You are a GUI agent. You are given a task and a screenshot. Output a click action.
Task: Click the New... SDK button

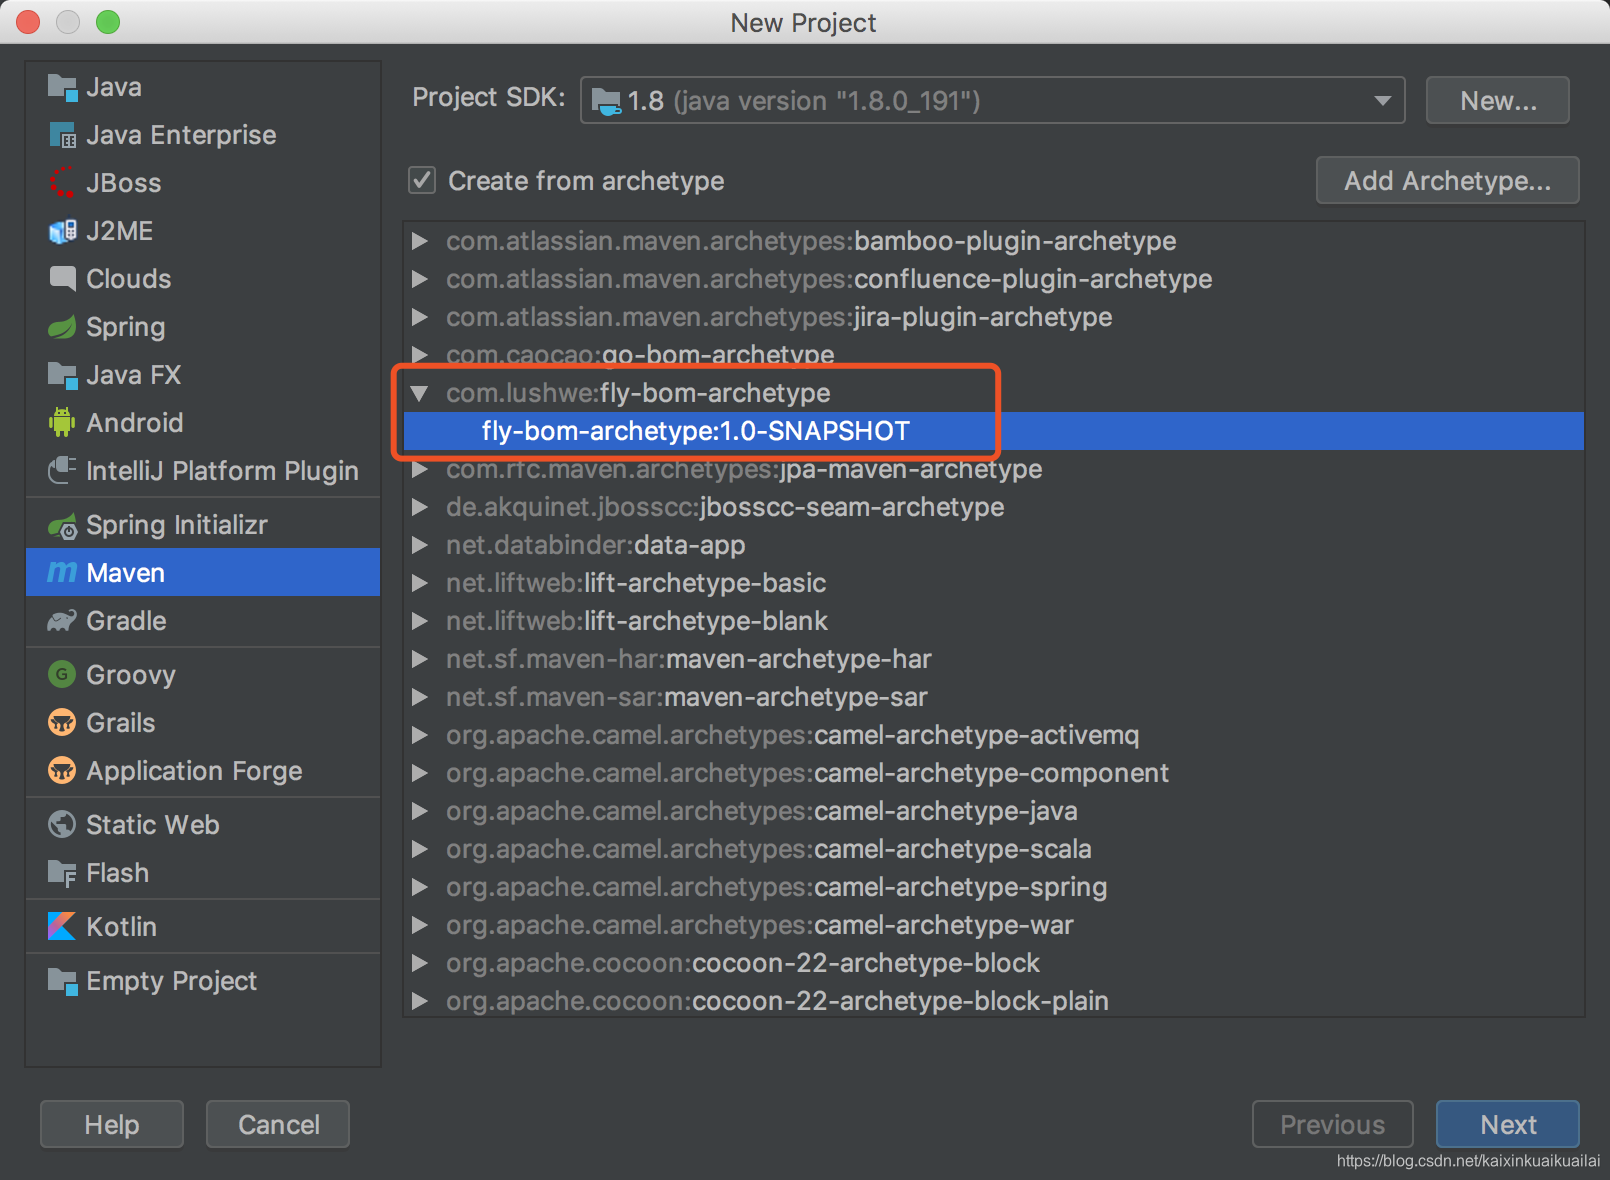coord(1497,100)
